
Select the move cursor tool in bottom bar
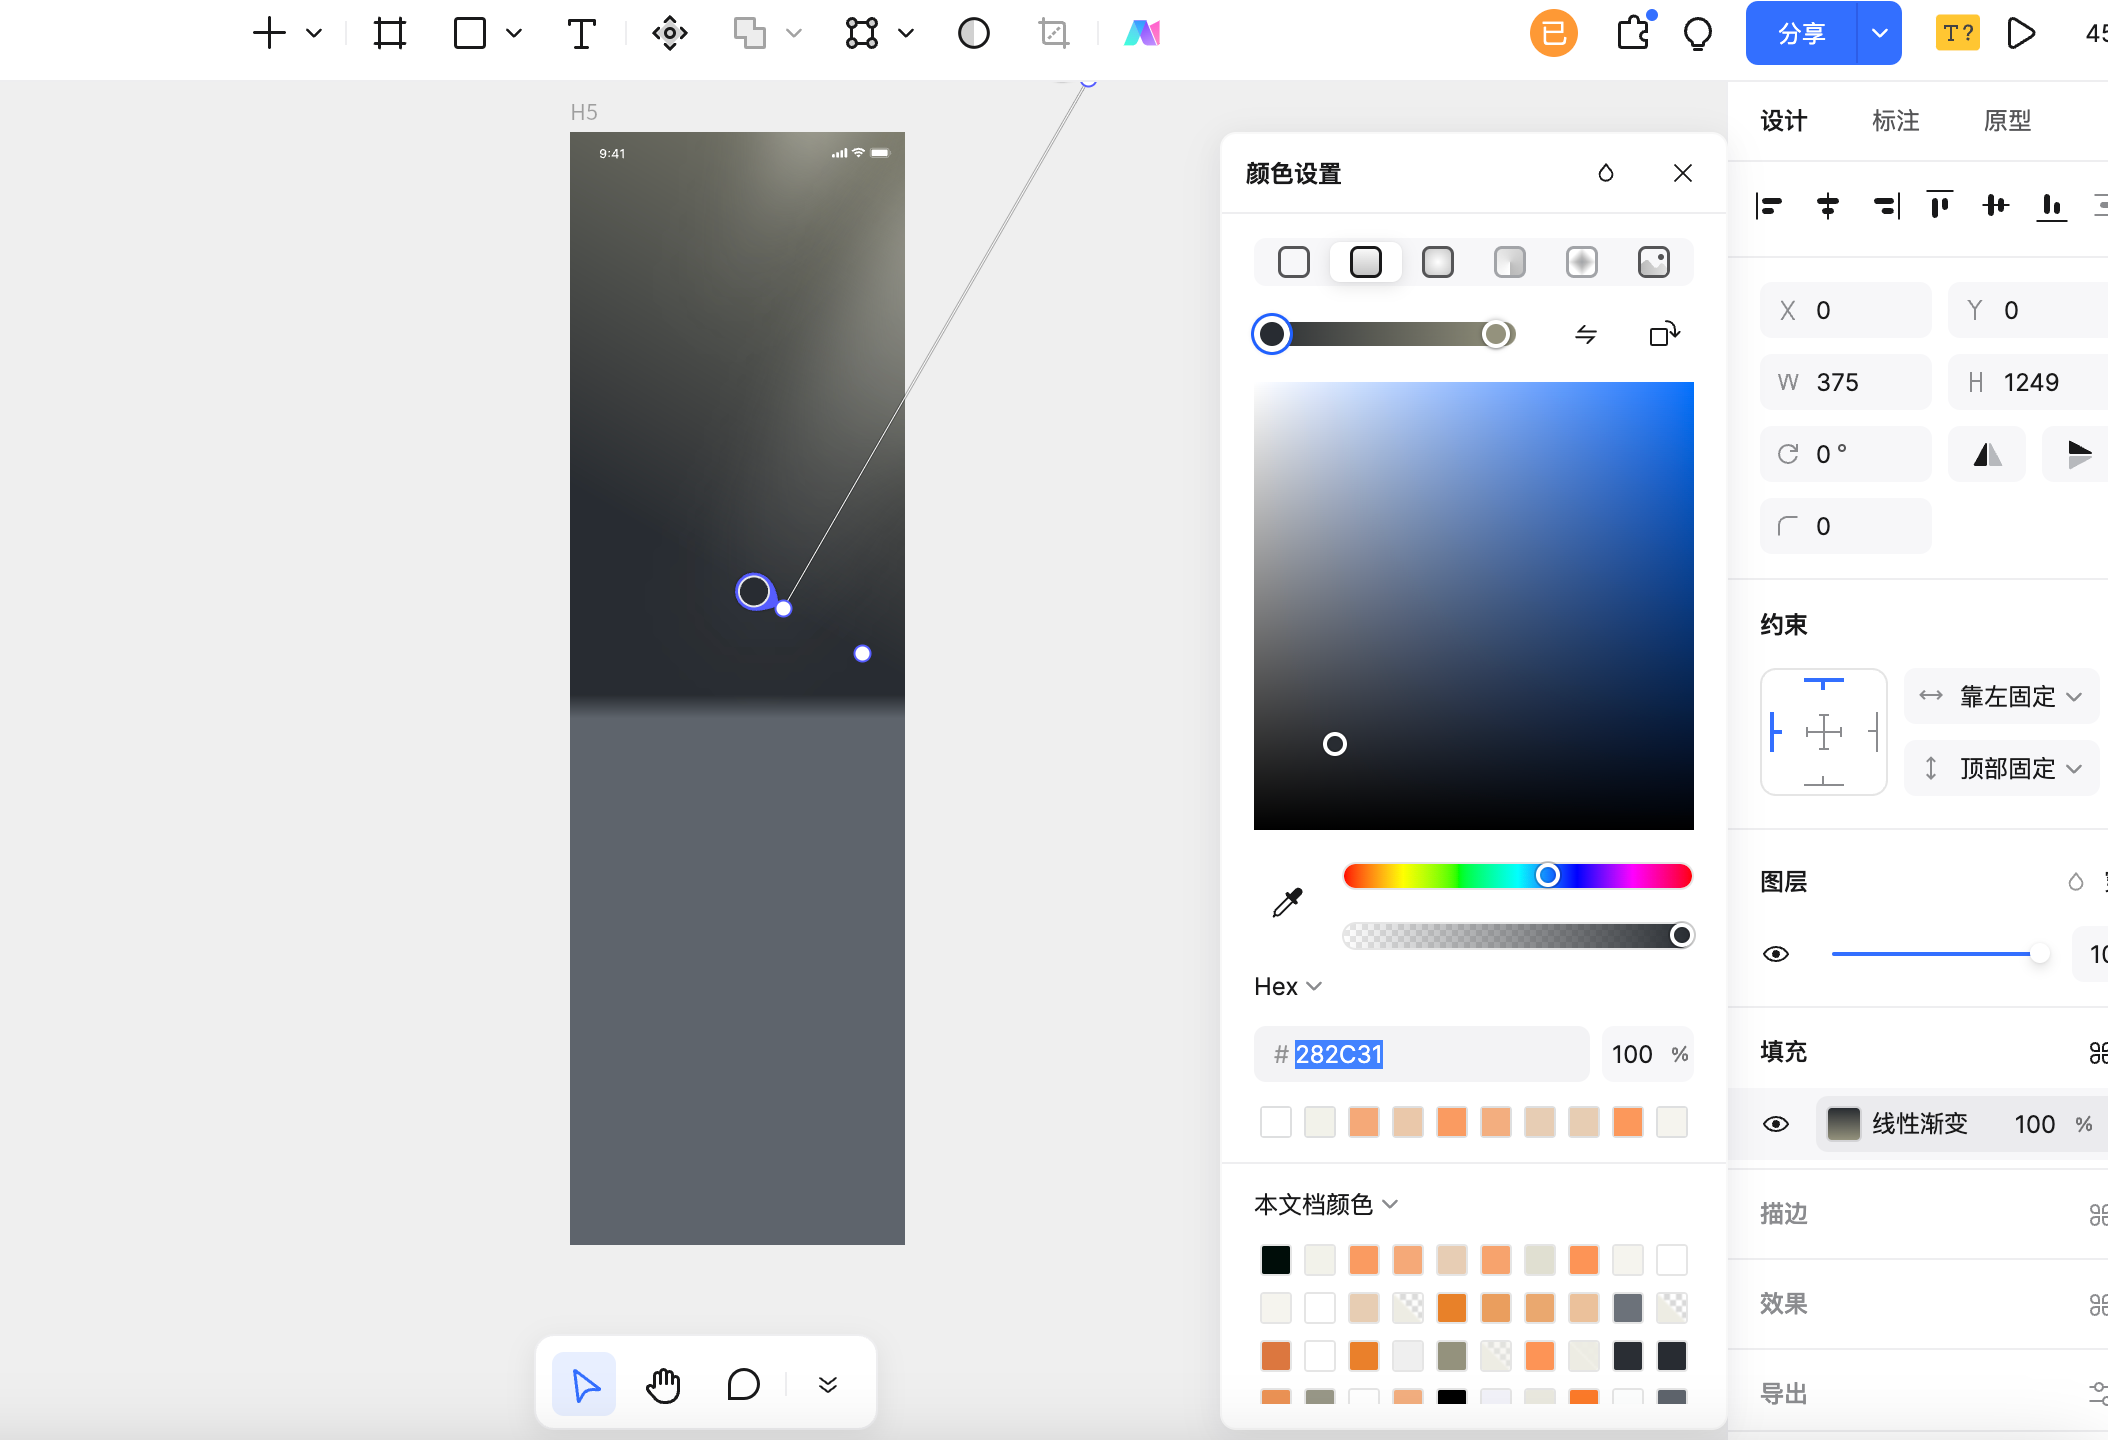point(584,1384)
